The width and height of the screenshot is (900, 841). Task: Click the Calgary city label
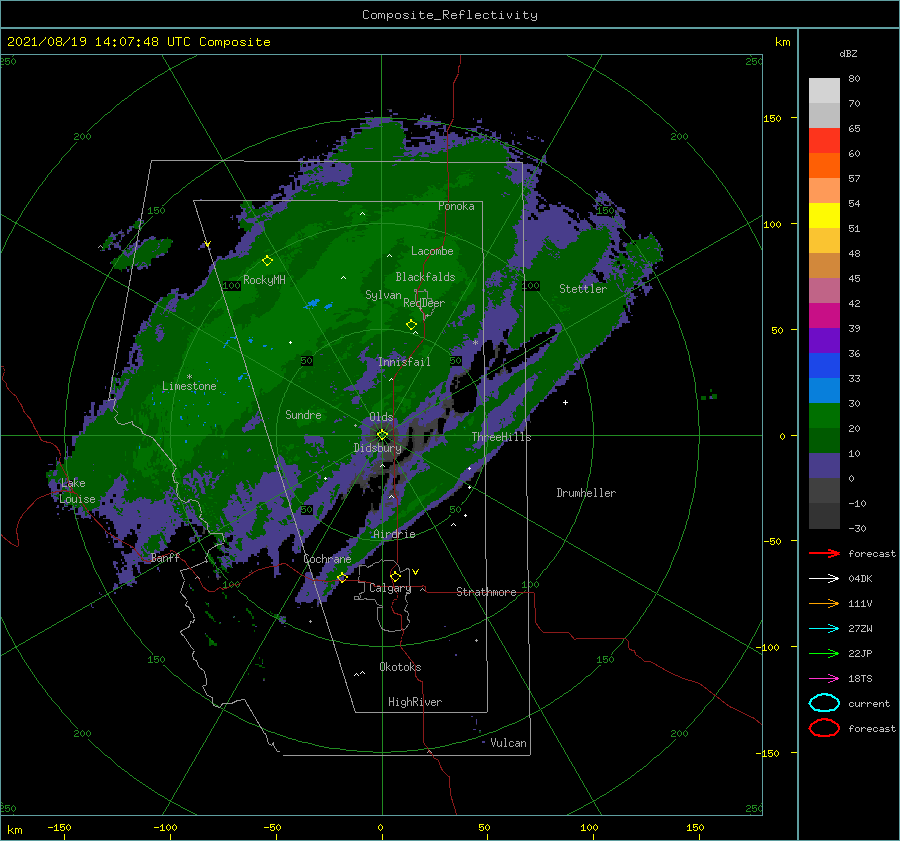pyautogui.click(x=390, y=588)
